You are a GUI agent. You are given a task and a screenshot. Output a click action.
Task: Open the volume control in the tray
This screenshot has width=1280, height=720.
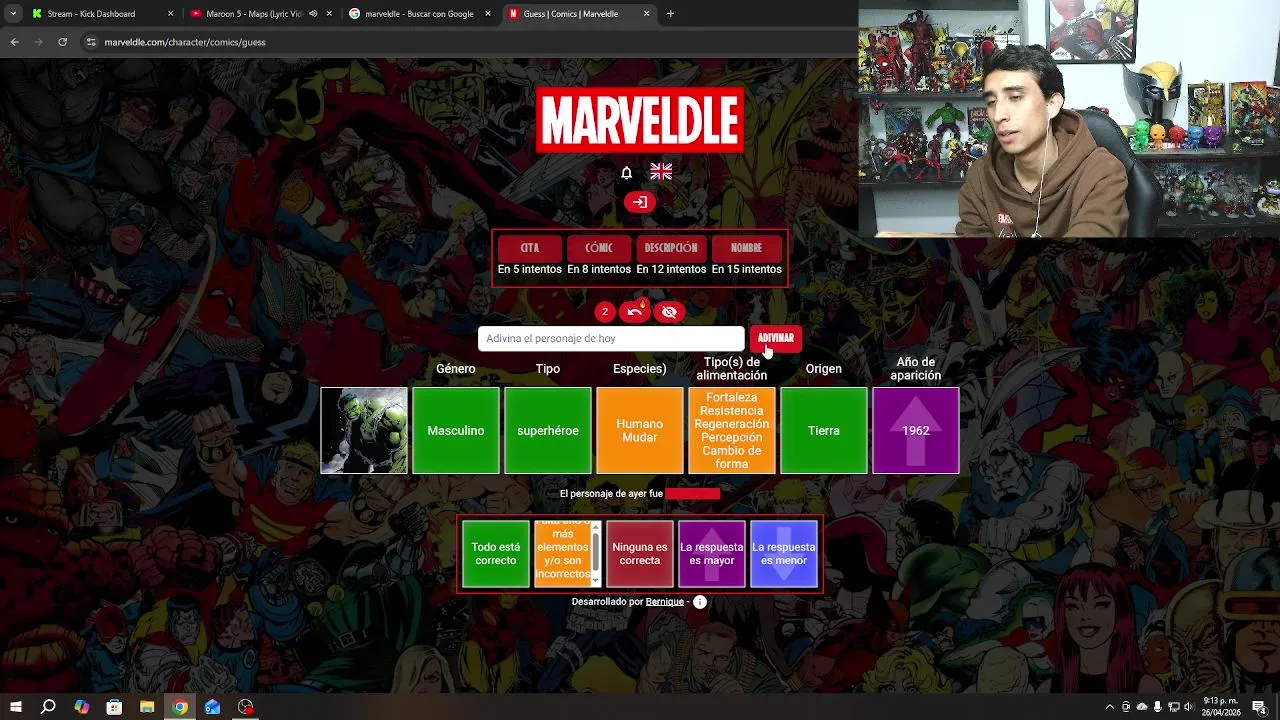pyautogui.click(x=1189, y=707)
